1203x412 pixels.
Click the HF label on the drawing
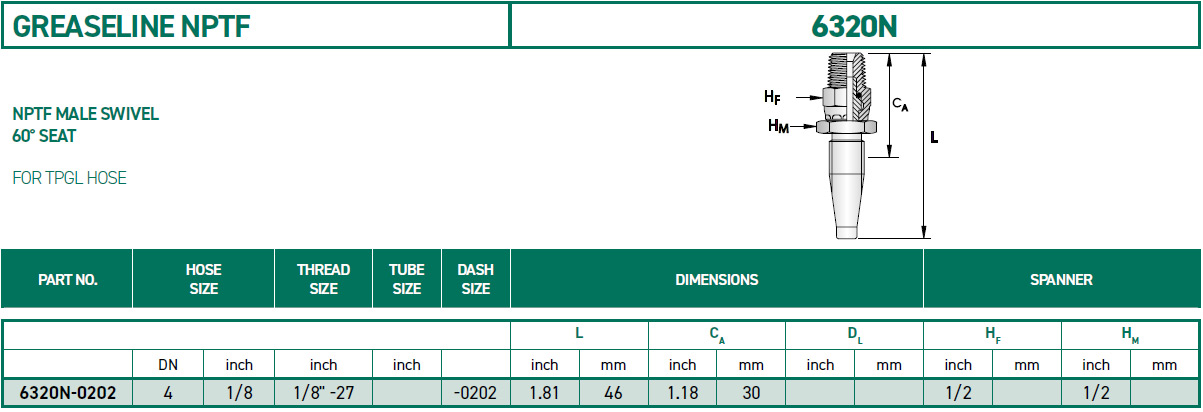(x=772, y=97)
